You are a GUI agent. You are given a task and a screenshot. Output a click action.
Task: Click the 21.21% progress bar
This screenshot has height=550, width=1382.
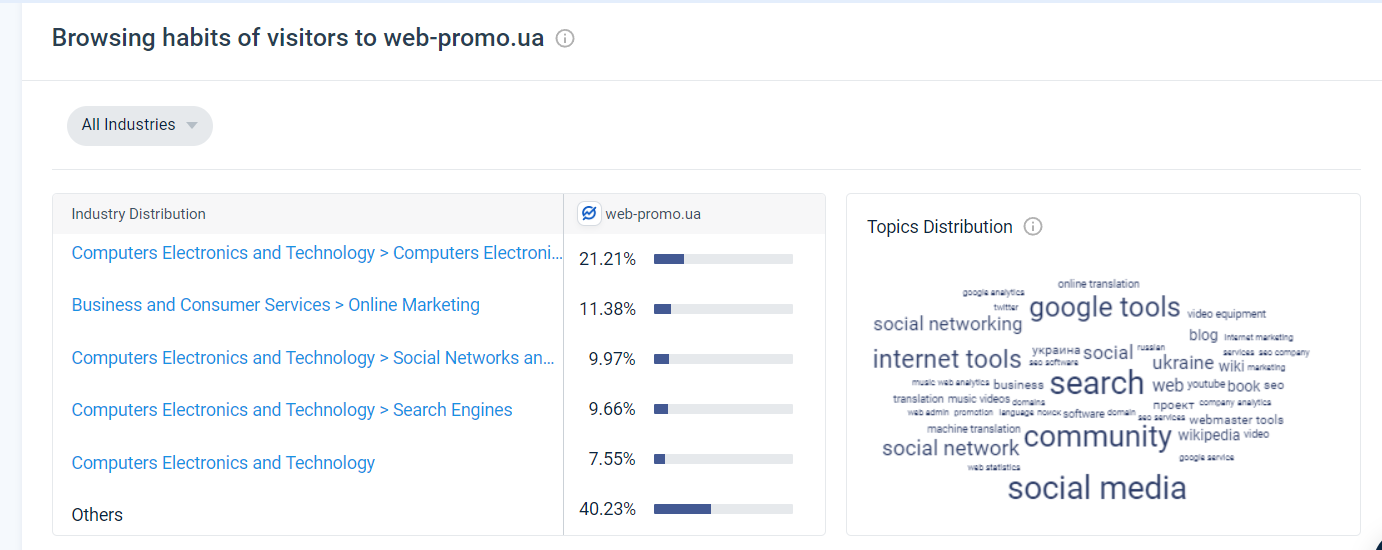tap(723, 259)
